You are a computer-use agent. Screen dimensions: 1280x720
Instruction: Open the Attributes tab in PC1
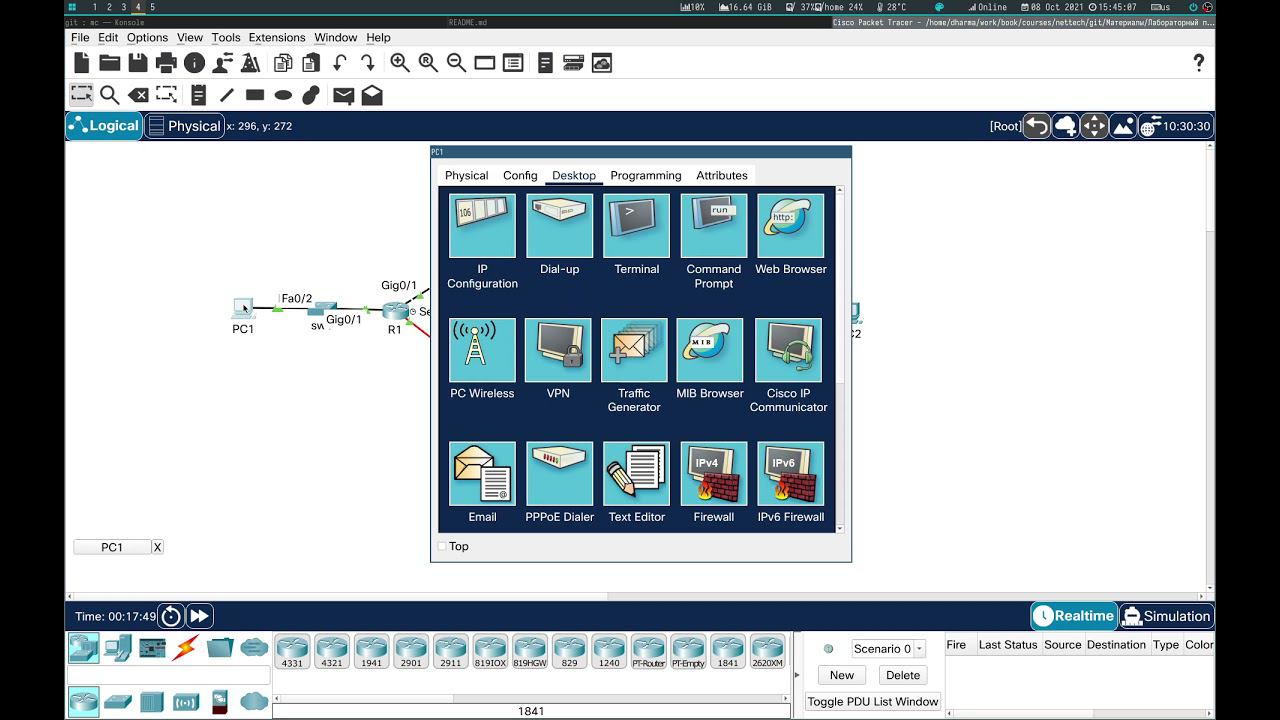point(722,175)
